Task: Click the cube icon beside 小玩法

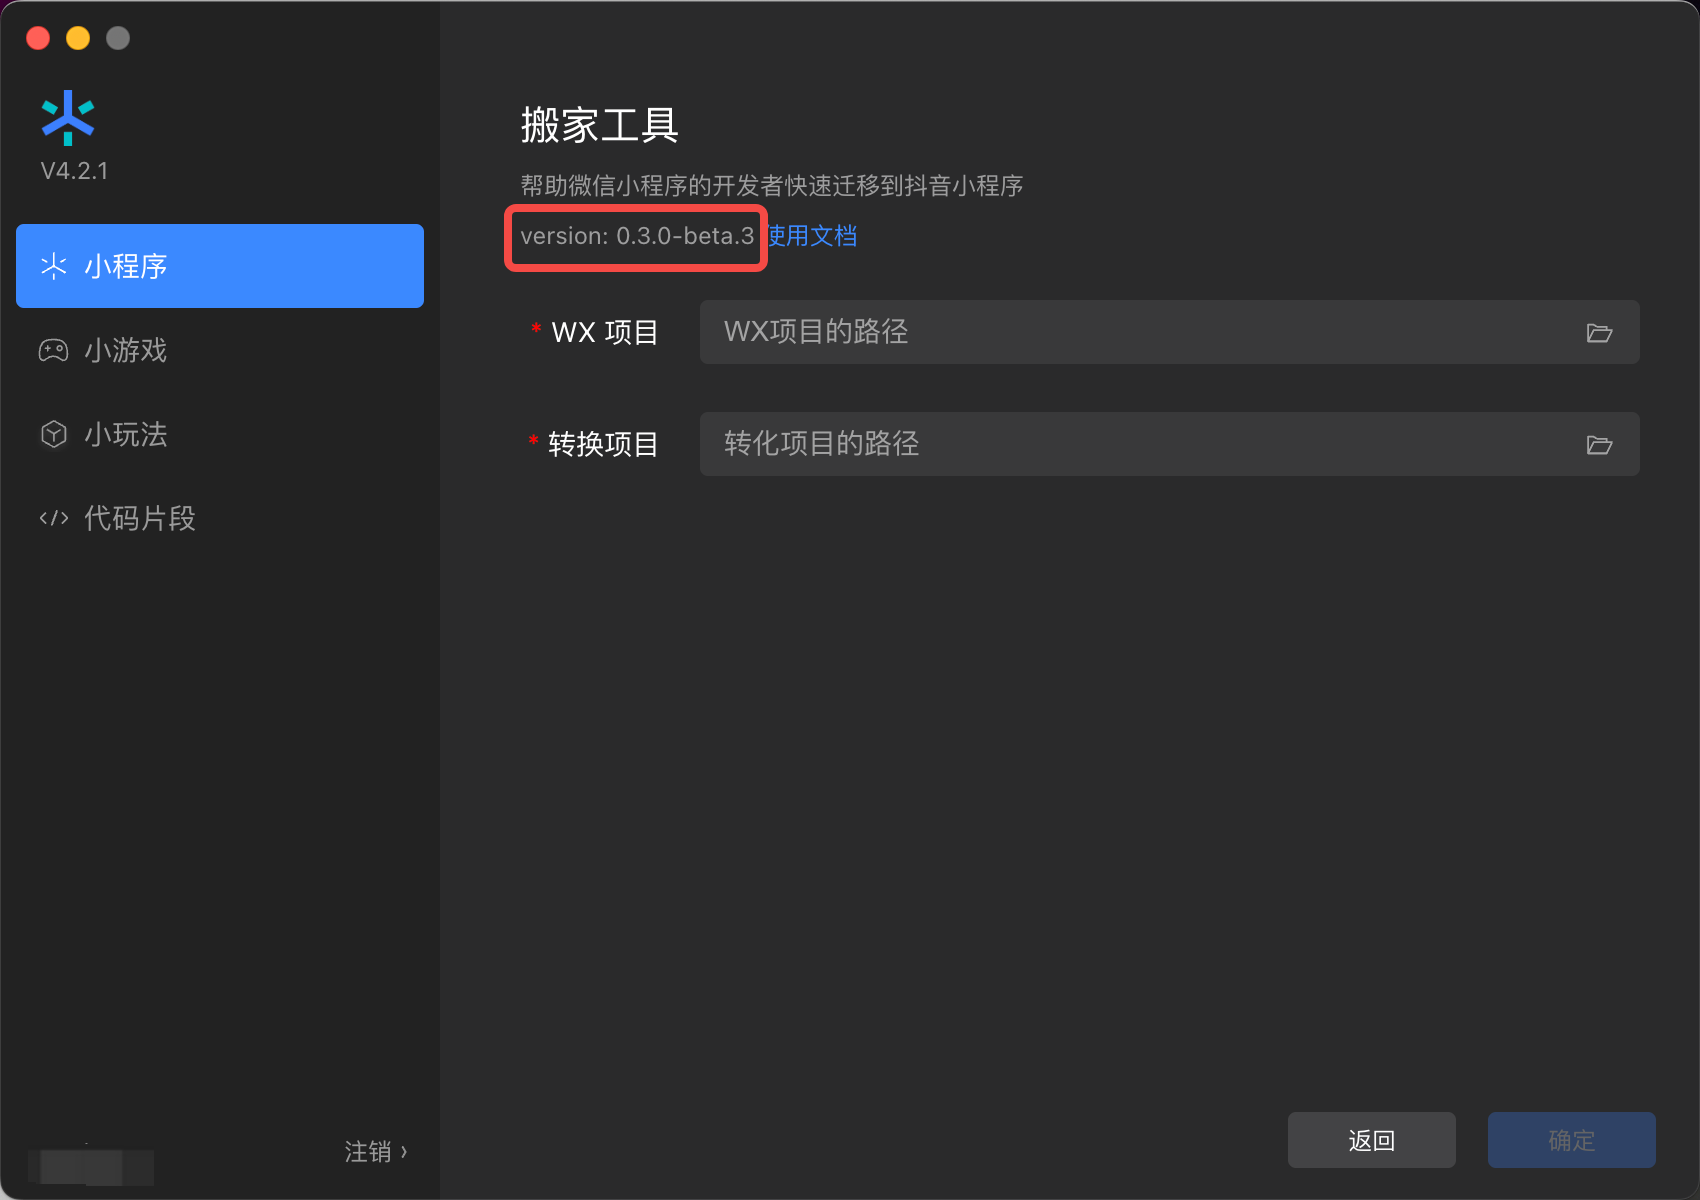Action: coord(53,434)
